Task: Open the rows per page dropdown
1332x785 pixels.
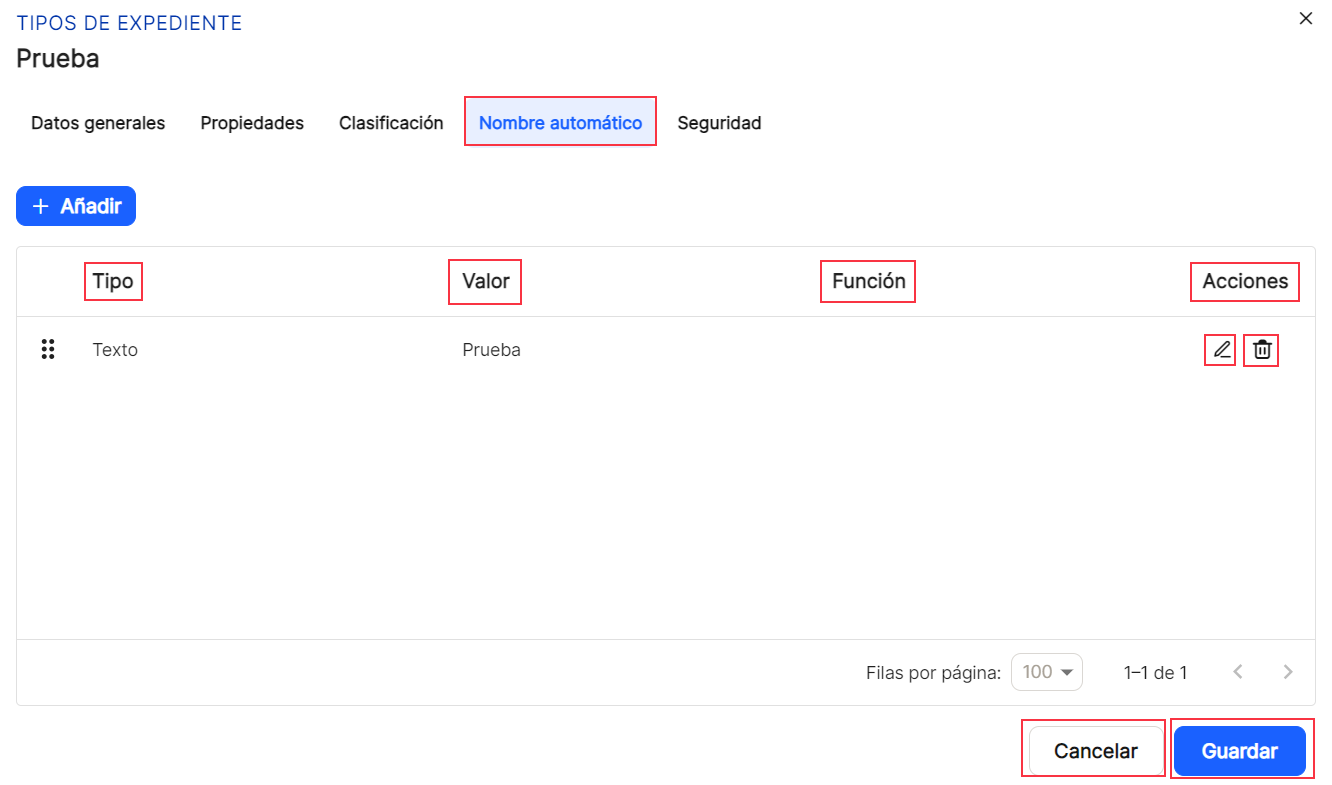Action: (x=1047, y=672)
